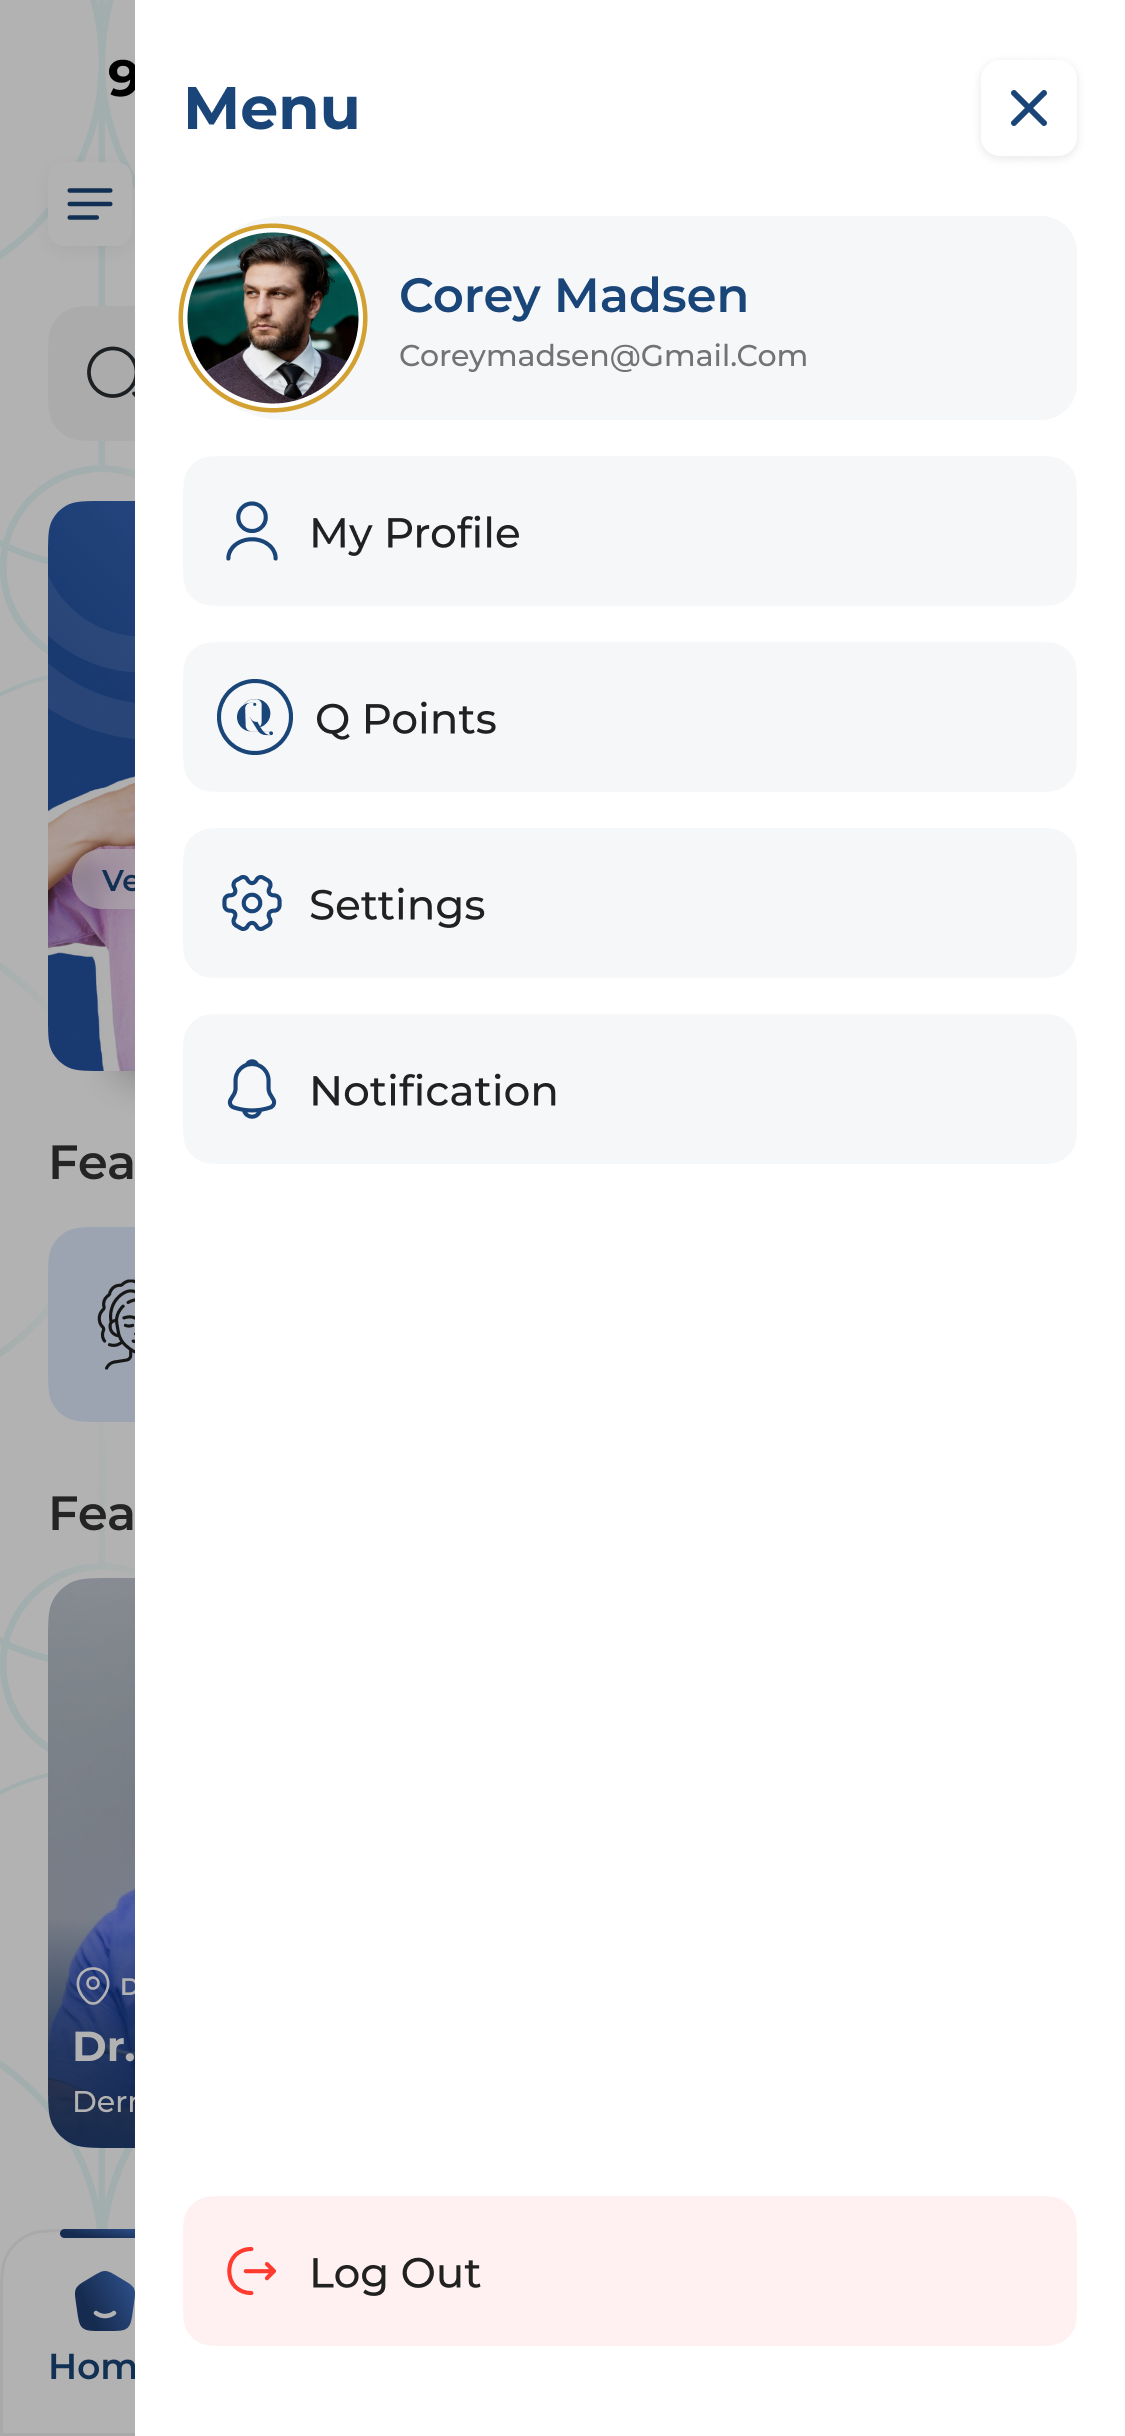Tap the featured face-outline category card
This screenshot has width=1125, height=2436.
(92, 1324)
